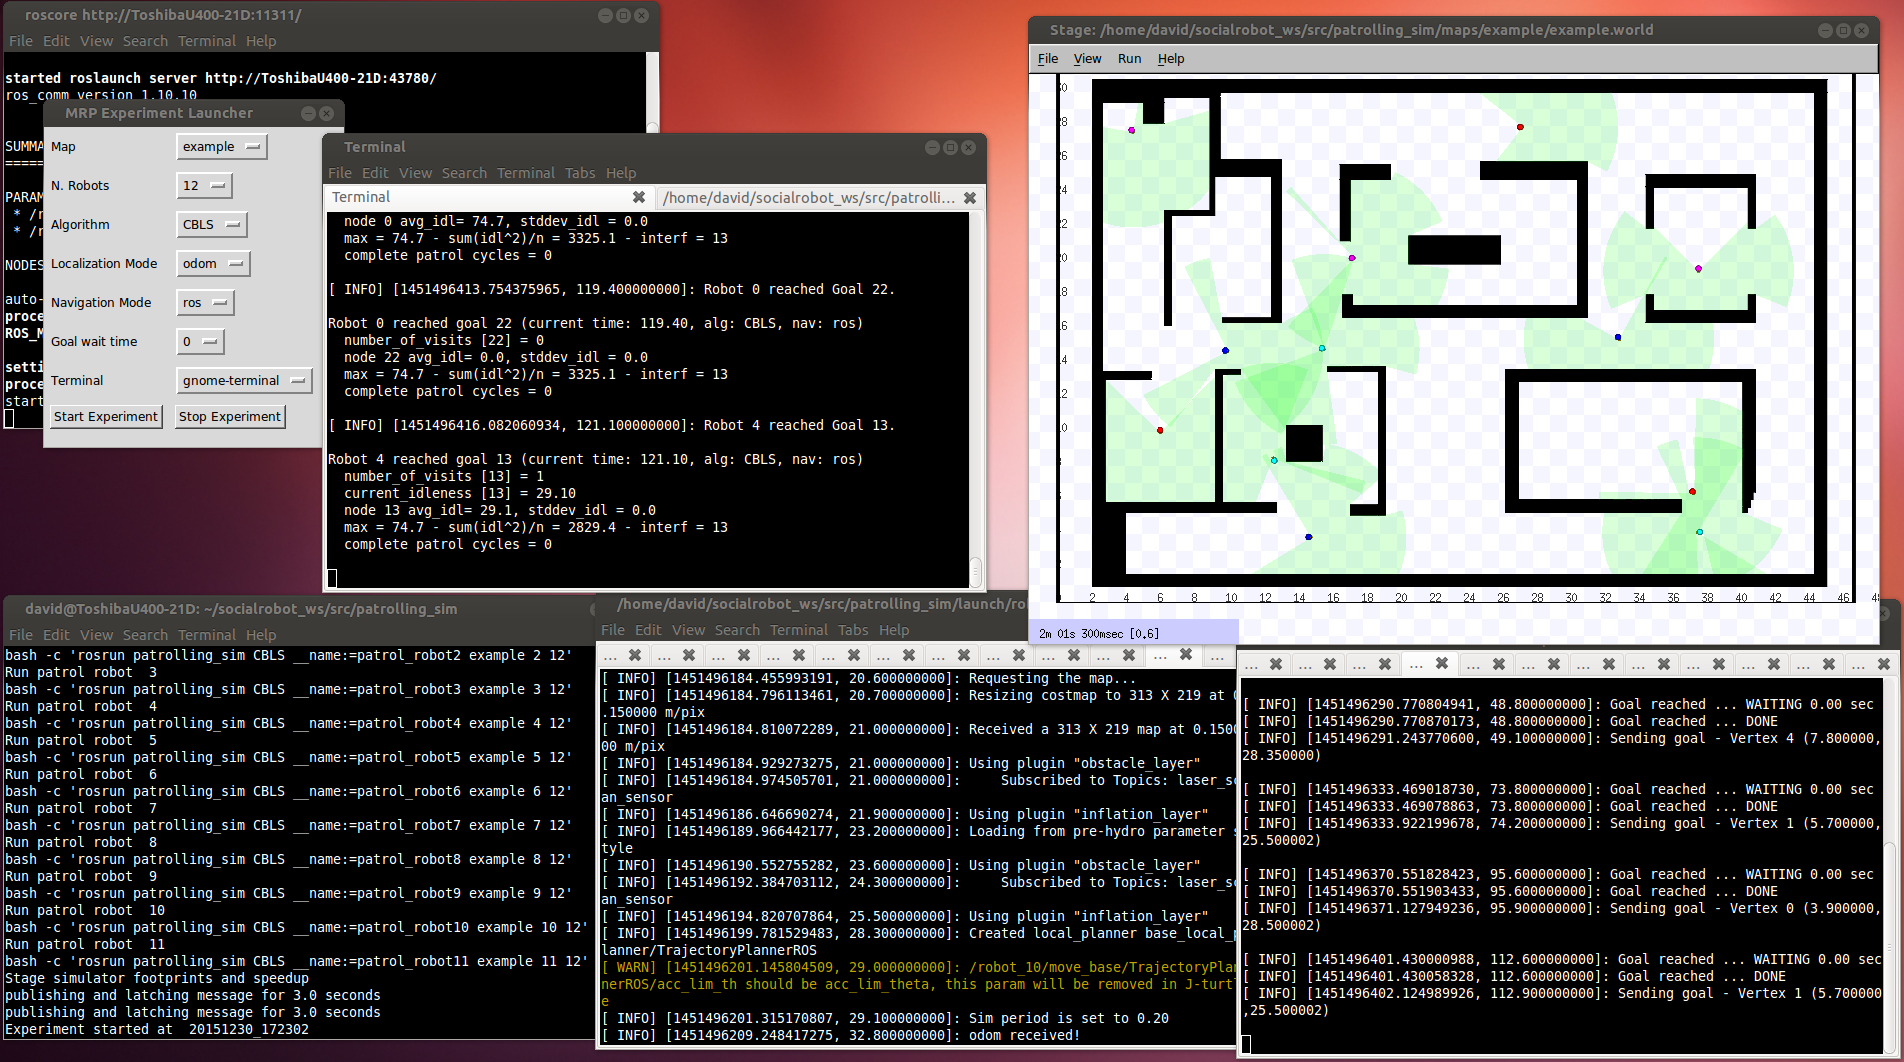The height and width of the screenshot is (1062, 1904).
Task: Open the gnome-terminal selection dropdown
Action: [244, 381]
